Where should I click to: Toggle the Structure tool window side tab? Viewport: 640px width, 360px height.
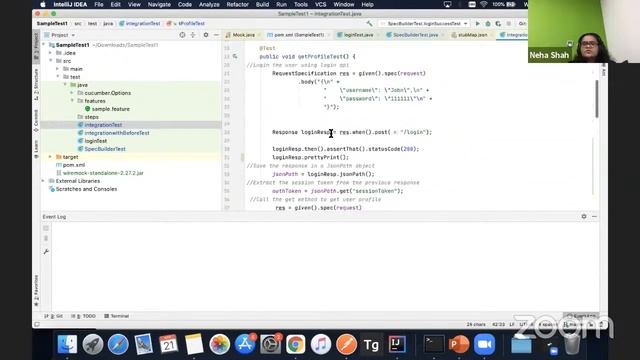pyautogui.click(x=36, y=84)
